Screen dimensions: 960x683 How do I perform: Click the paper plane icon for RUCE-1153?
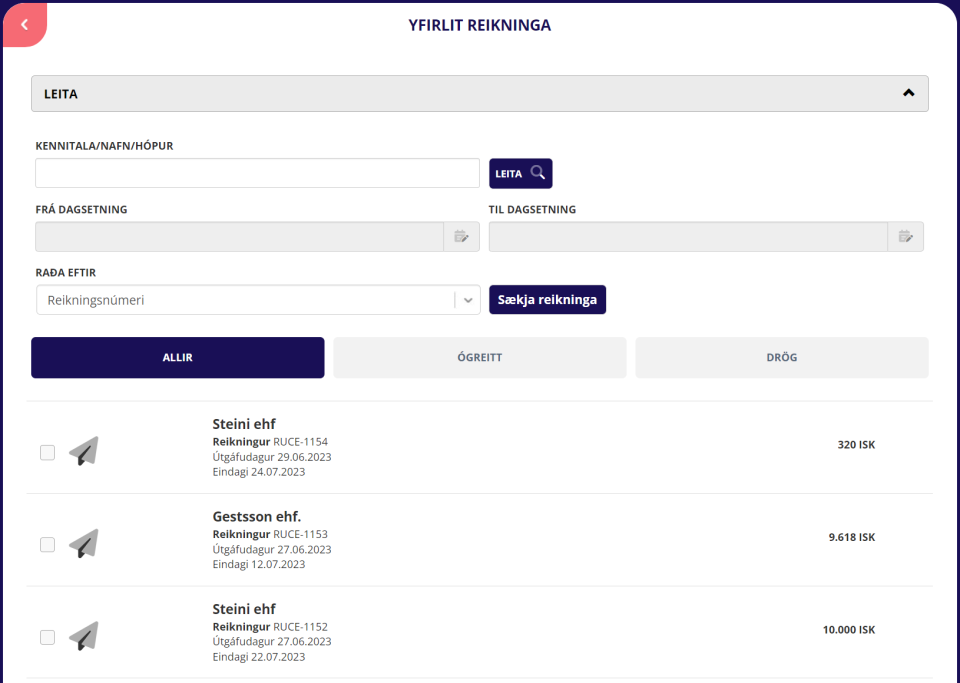click(84, 544)
